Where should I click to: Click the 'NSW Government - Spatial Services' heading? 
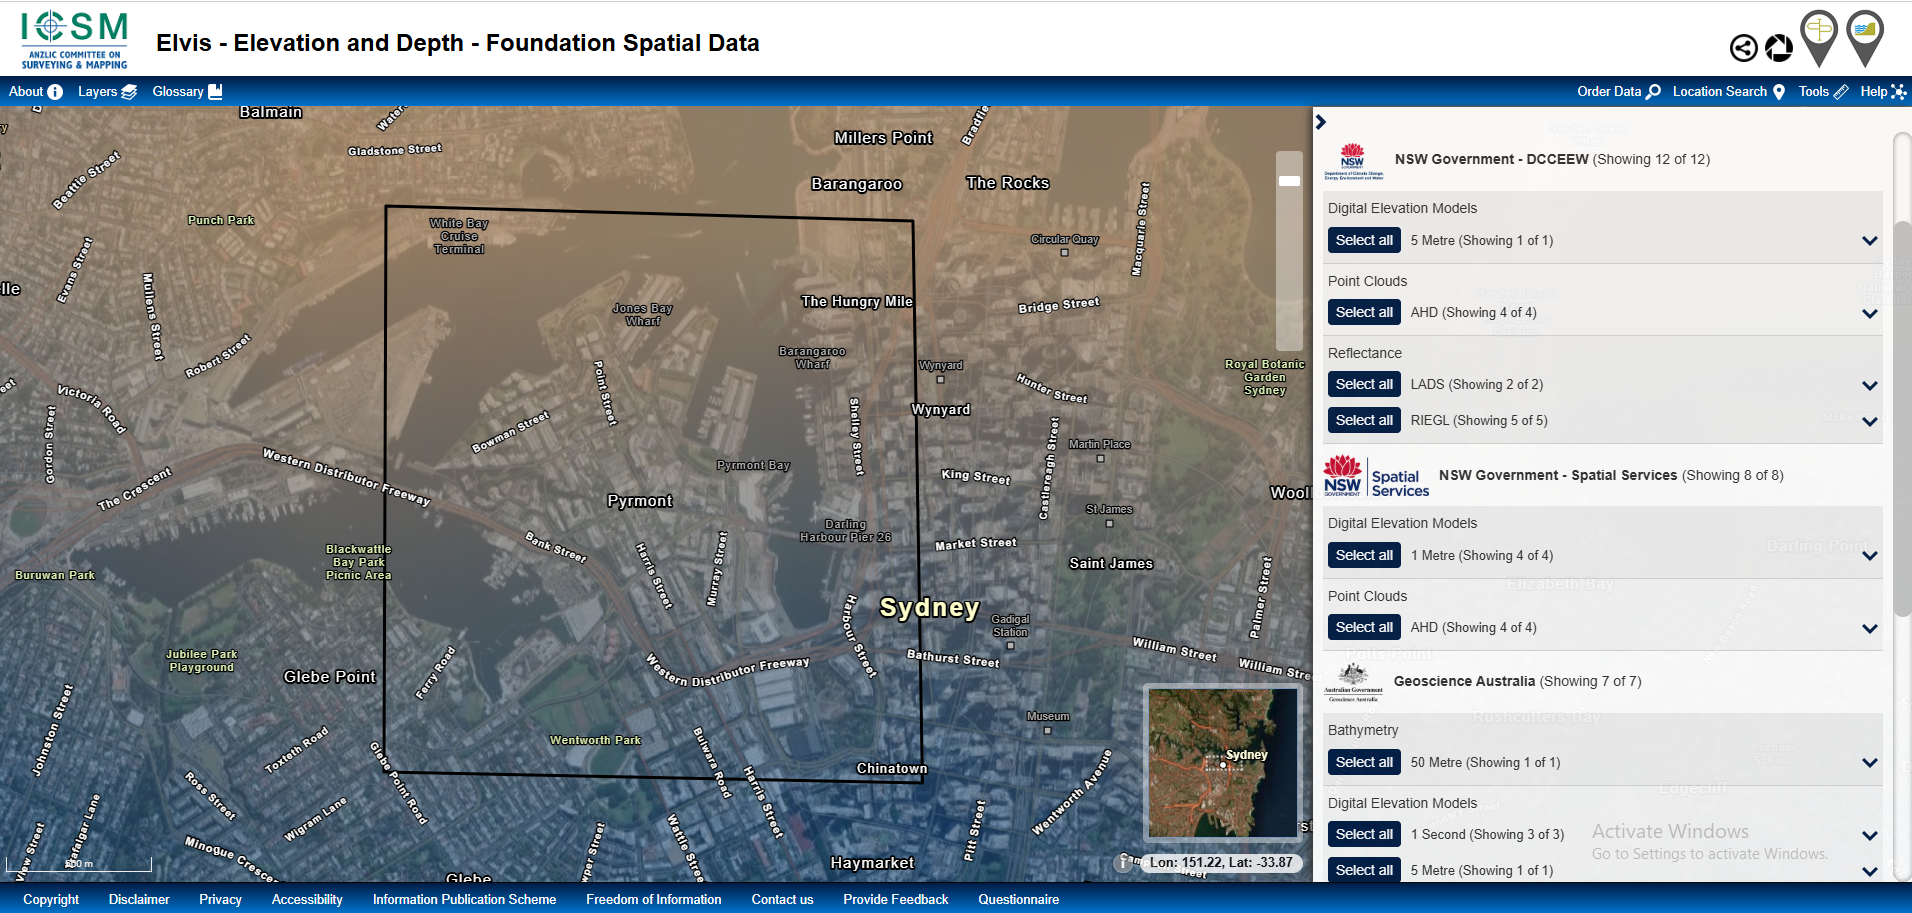1558,475
